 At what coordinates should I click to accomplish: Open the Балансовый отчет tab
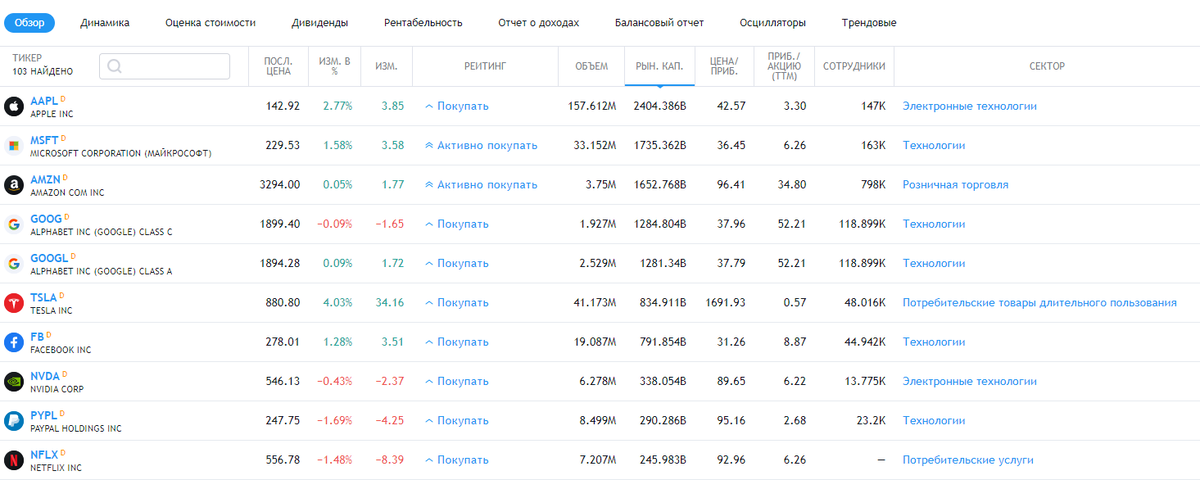[x=662, y=22]
